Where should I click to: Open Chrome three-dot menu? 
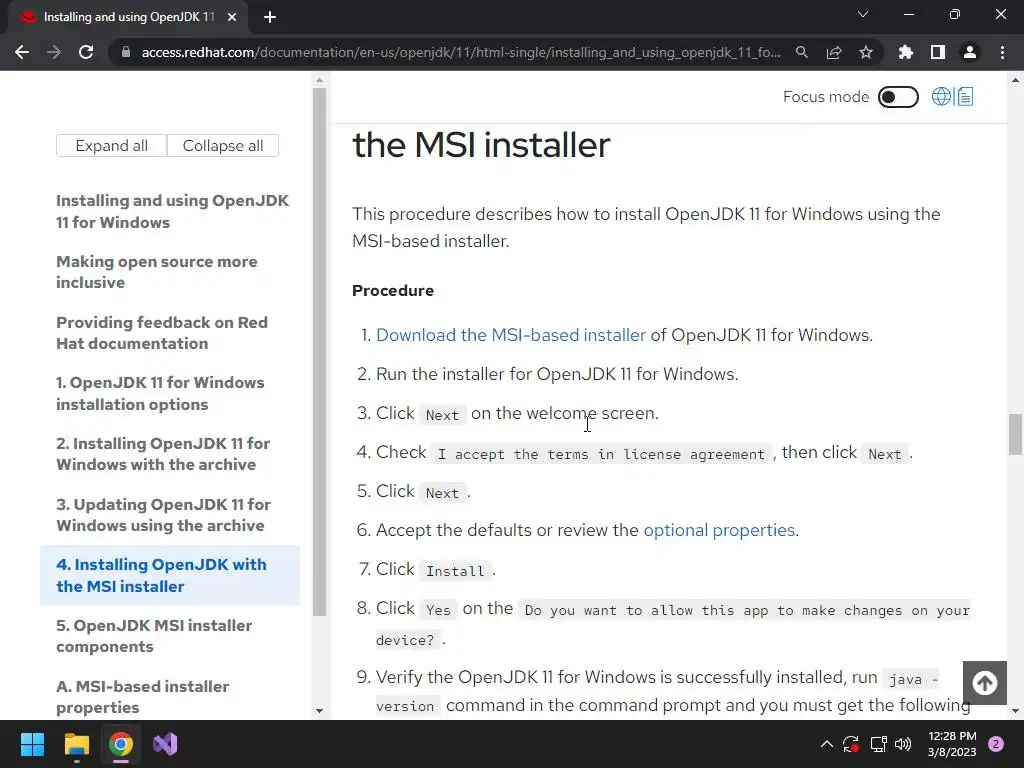[x=1002, y=52]
